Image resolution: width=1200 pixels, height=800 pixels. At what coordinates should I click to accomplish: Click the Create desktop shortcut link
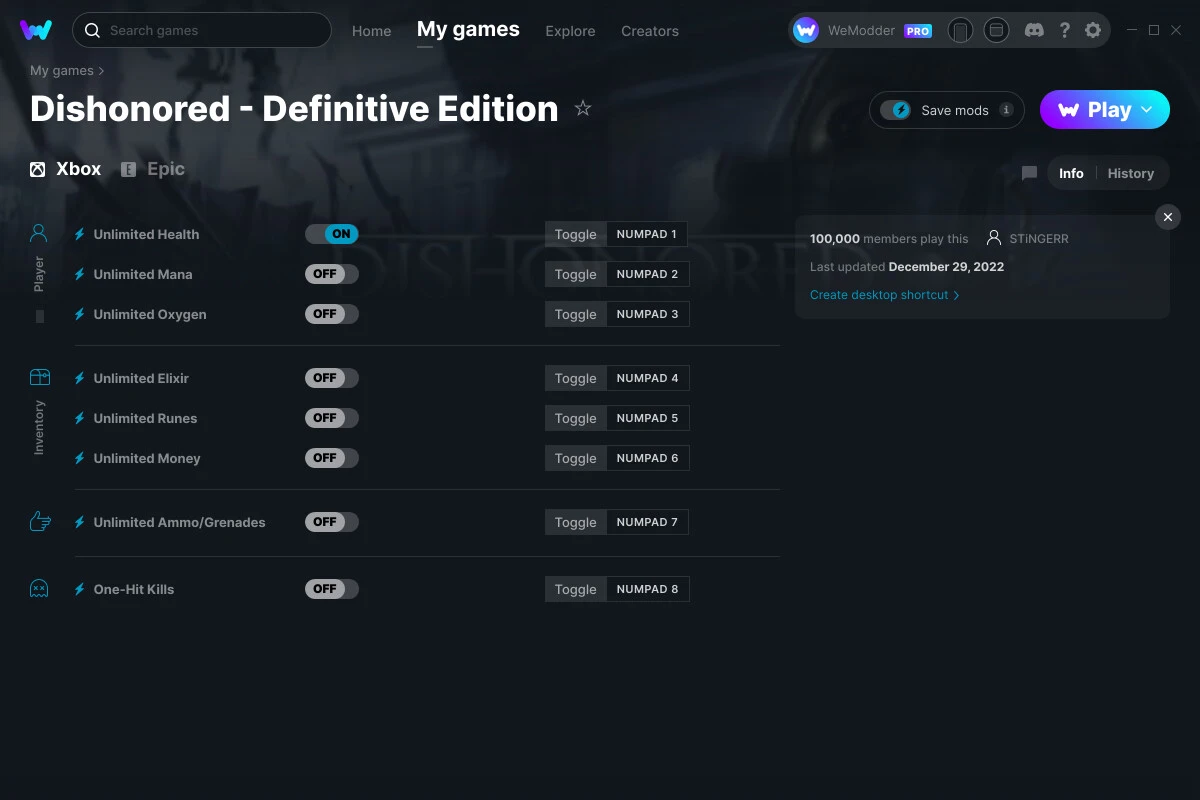point(879,294)
